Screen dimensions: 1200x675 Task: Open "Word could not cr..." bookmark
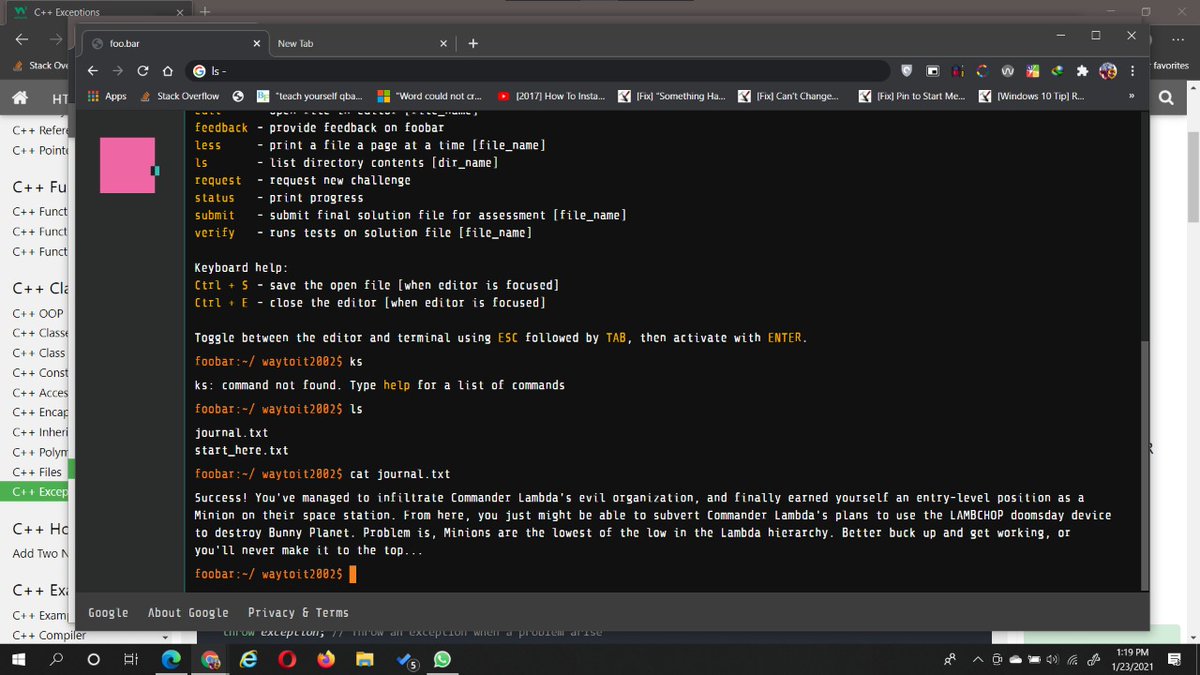[429, 96]
